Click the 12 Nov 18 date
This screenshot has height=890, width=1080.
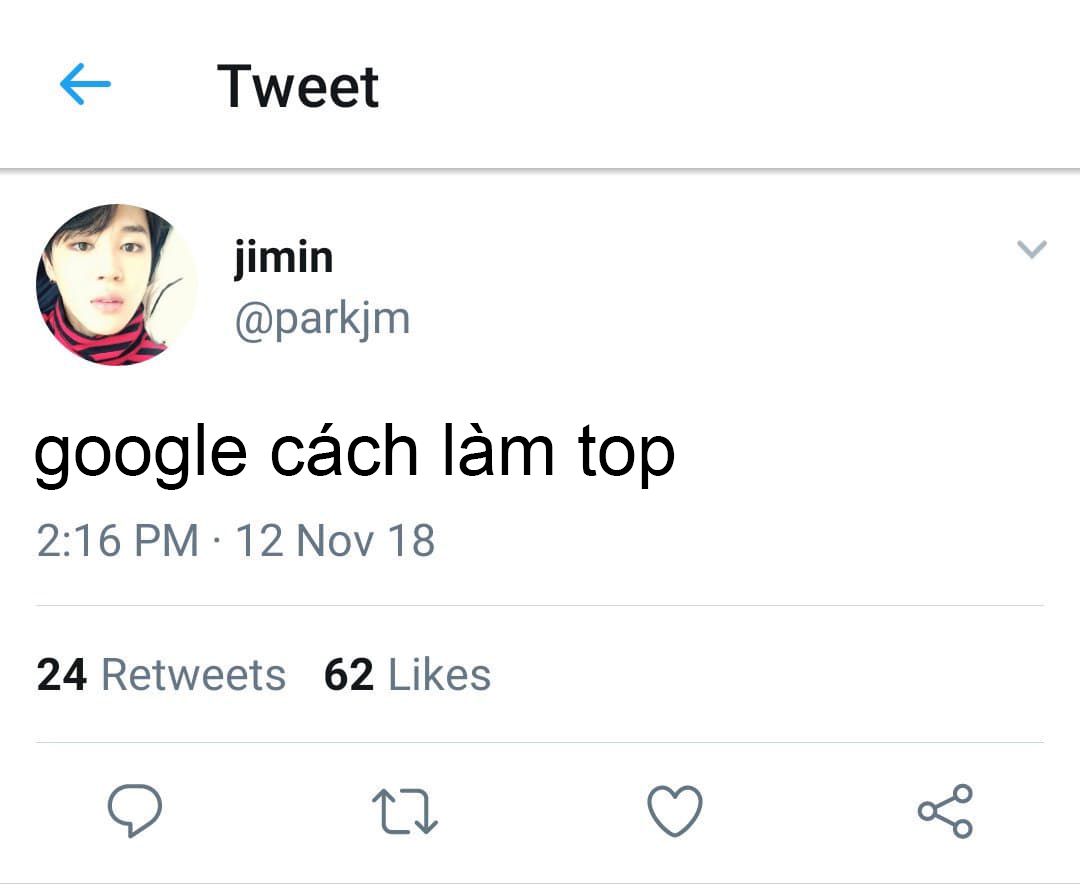(335, 541)
